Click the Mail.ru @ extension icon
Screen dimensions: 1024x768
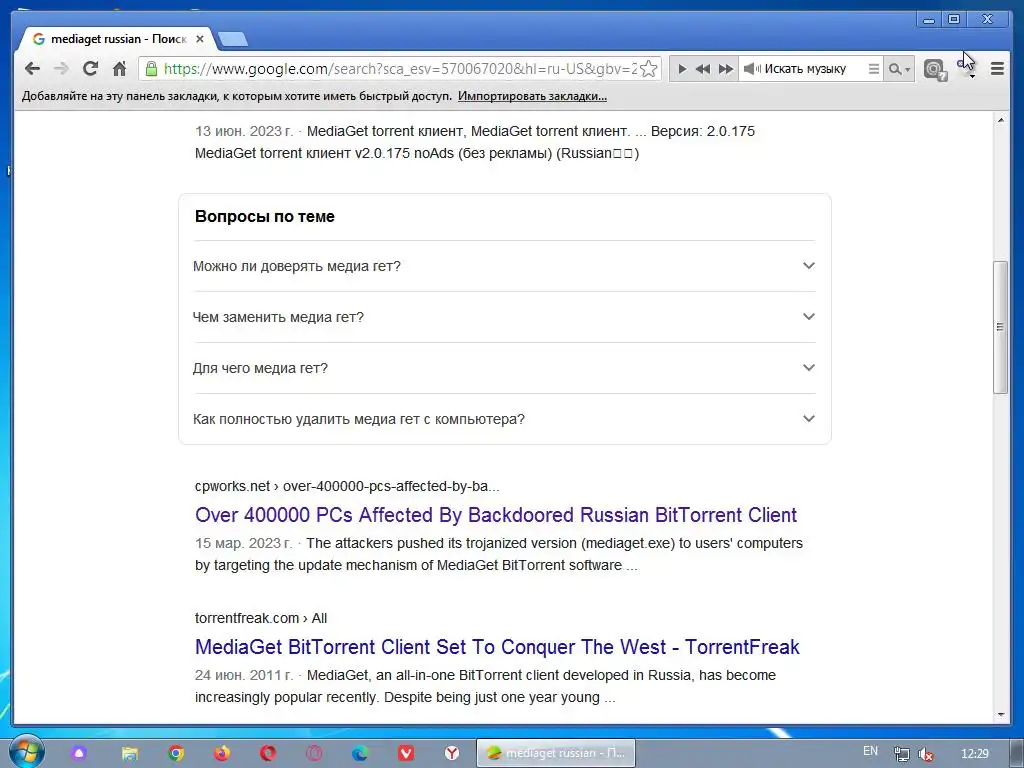pos(935,69)
